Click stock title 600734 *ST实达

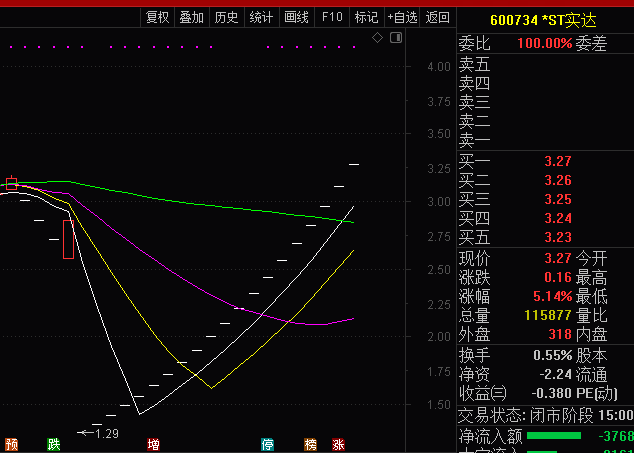click(543, 20)
